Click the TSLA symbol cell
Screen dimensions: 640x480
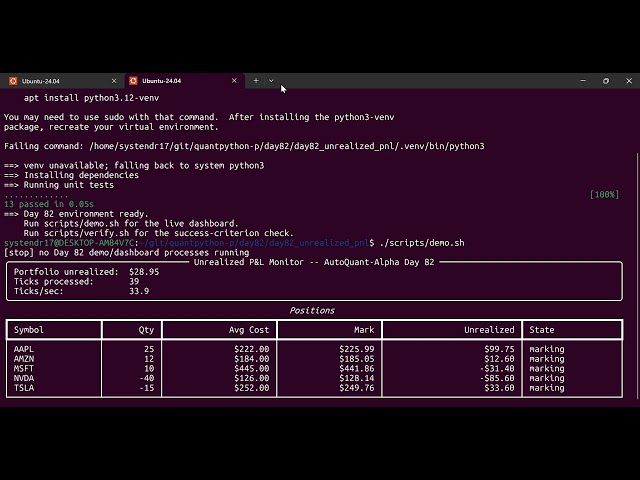[x=24, y=388]
